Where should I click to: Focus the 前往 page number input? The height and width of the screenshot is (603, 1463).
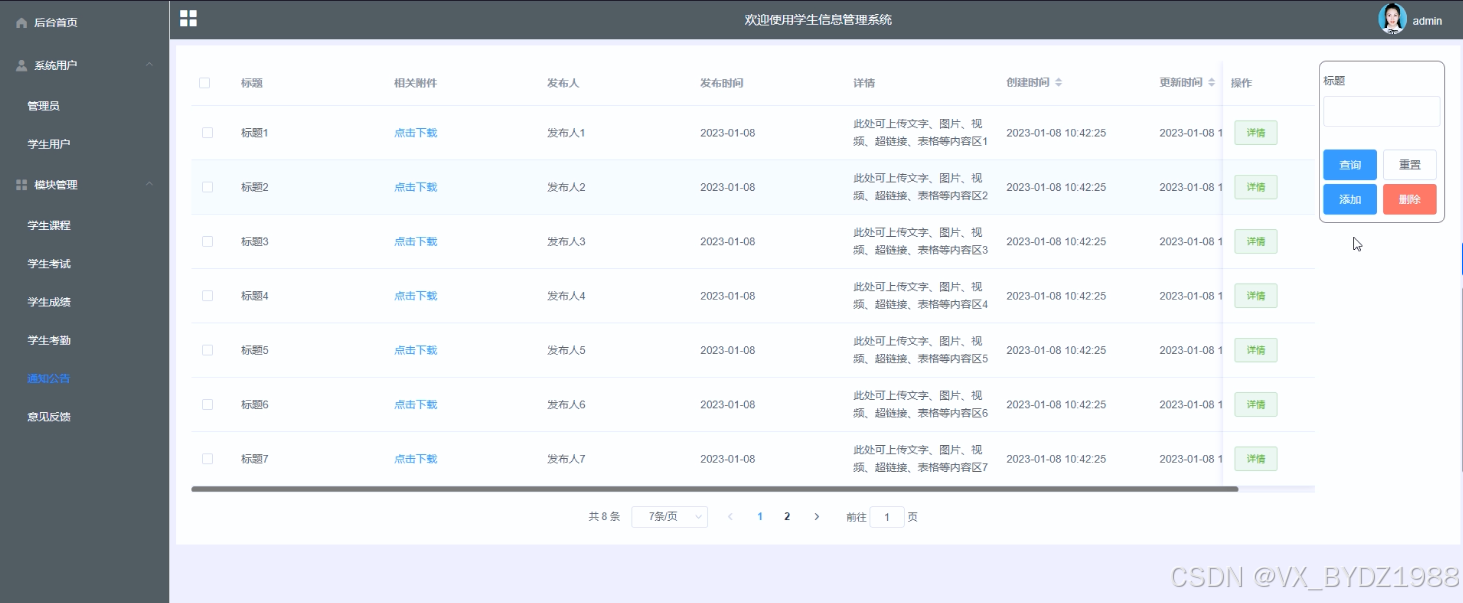coord(887,517)
